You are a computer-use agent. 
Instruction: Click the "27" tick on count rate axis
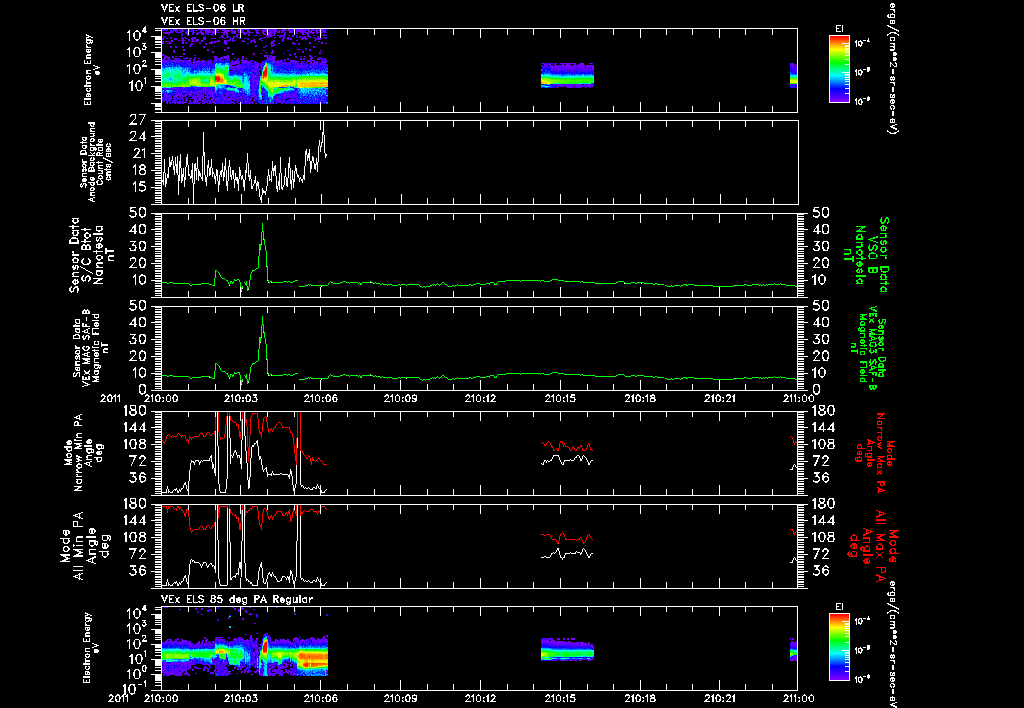pyautogui.click(x=137, y=120)
